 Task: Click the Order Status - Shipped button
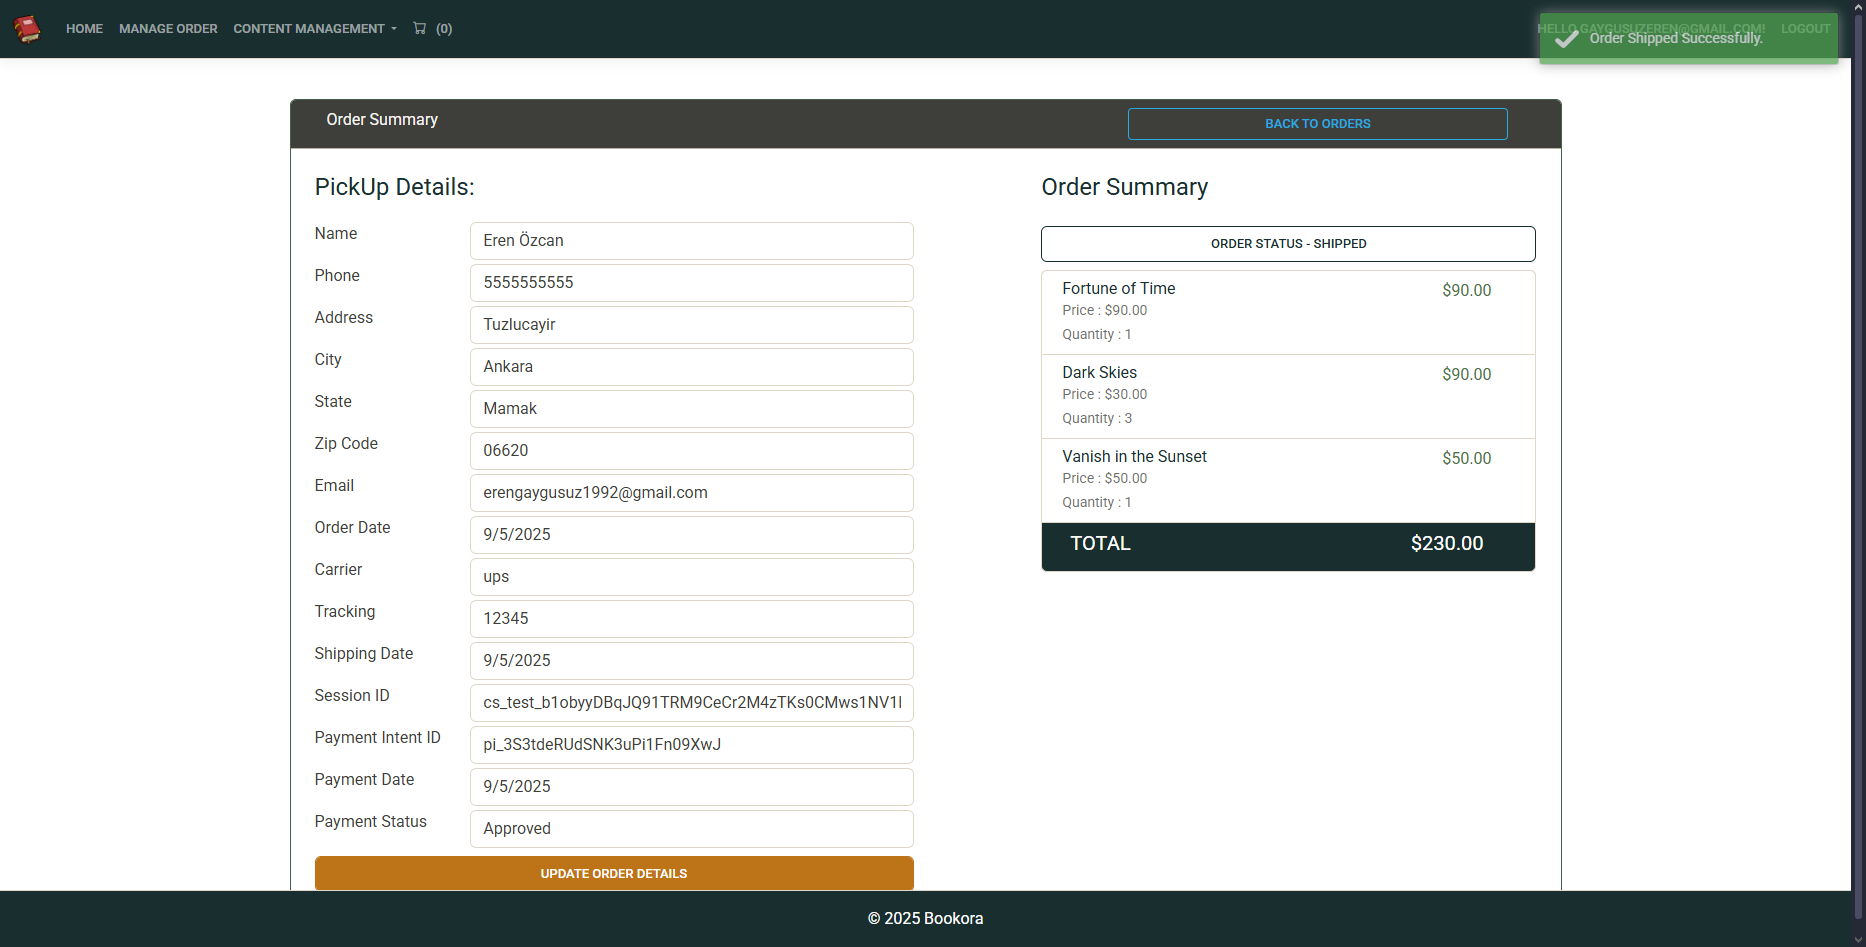[x=1288, y=244]
